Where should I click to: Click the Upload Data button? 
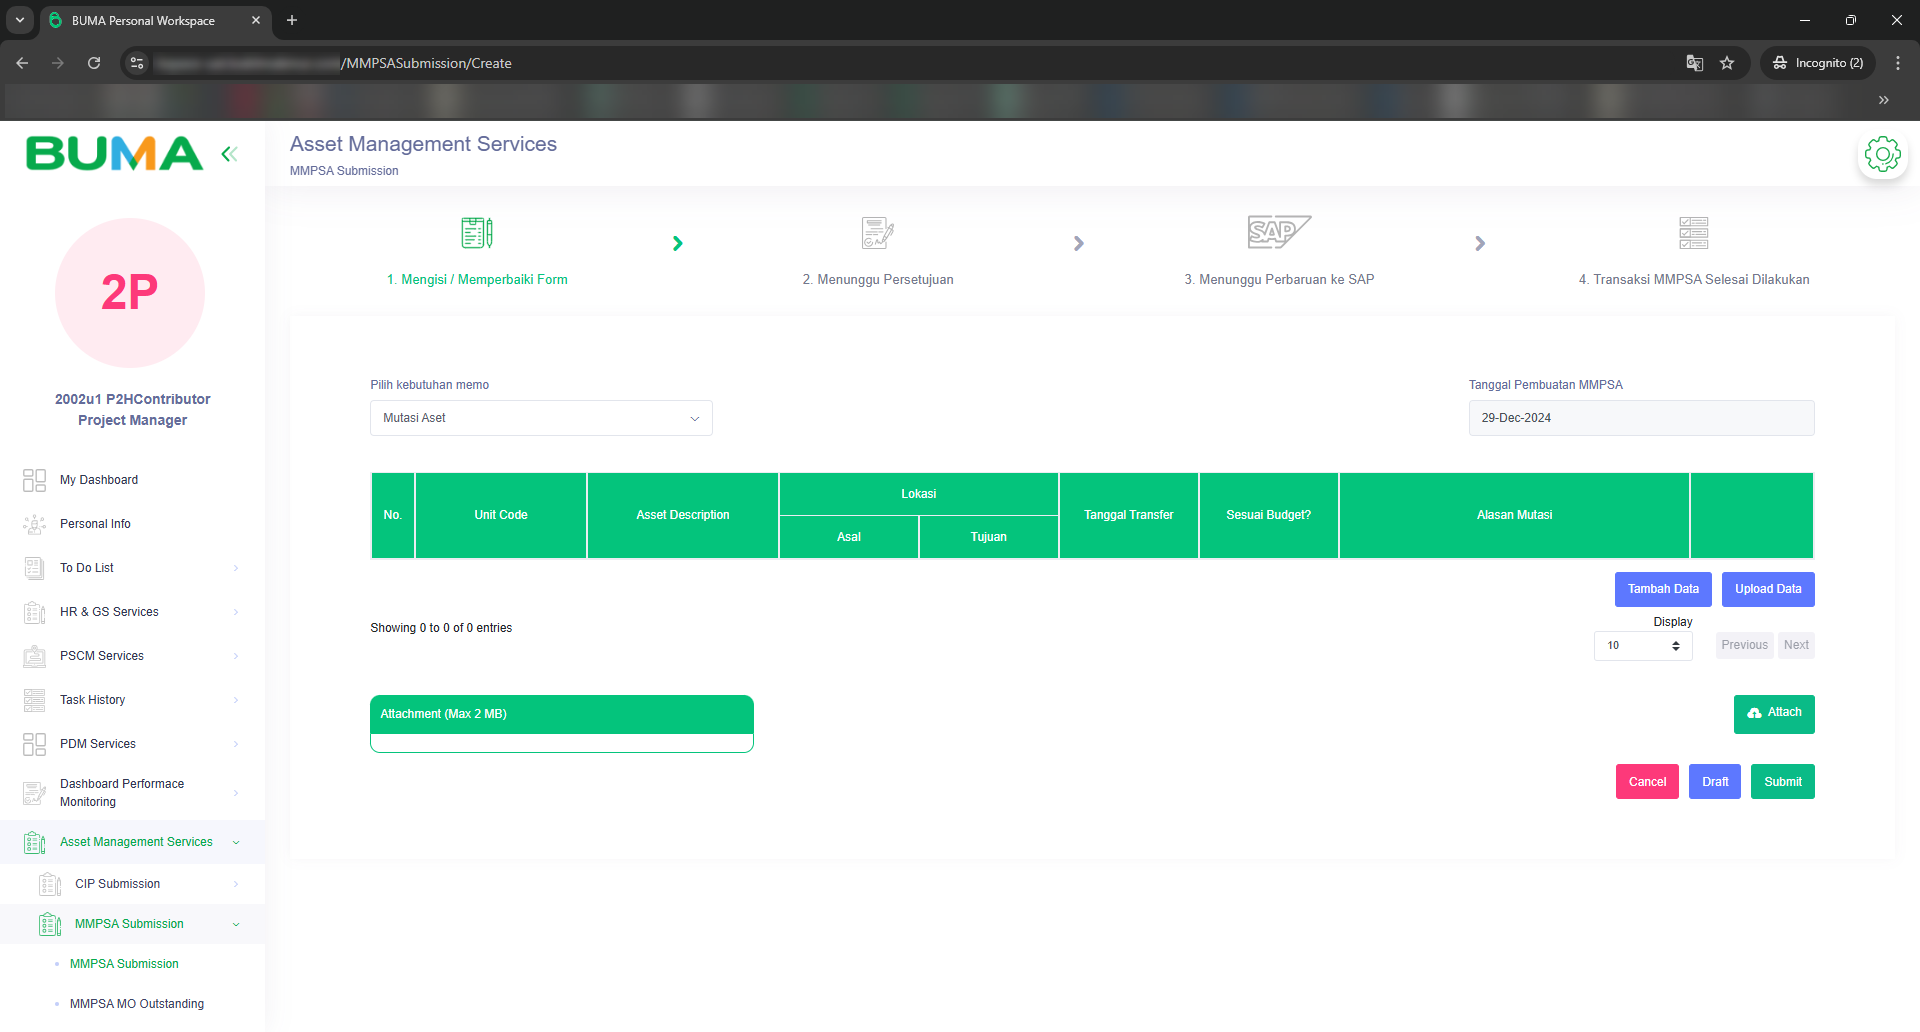(1767, 589)
